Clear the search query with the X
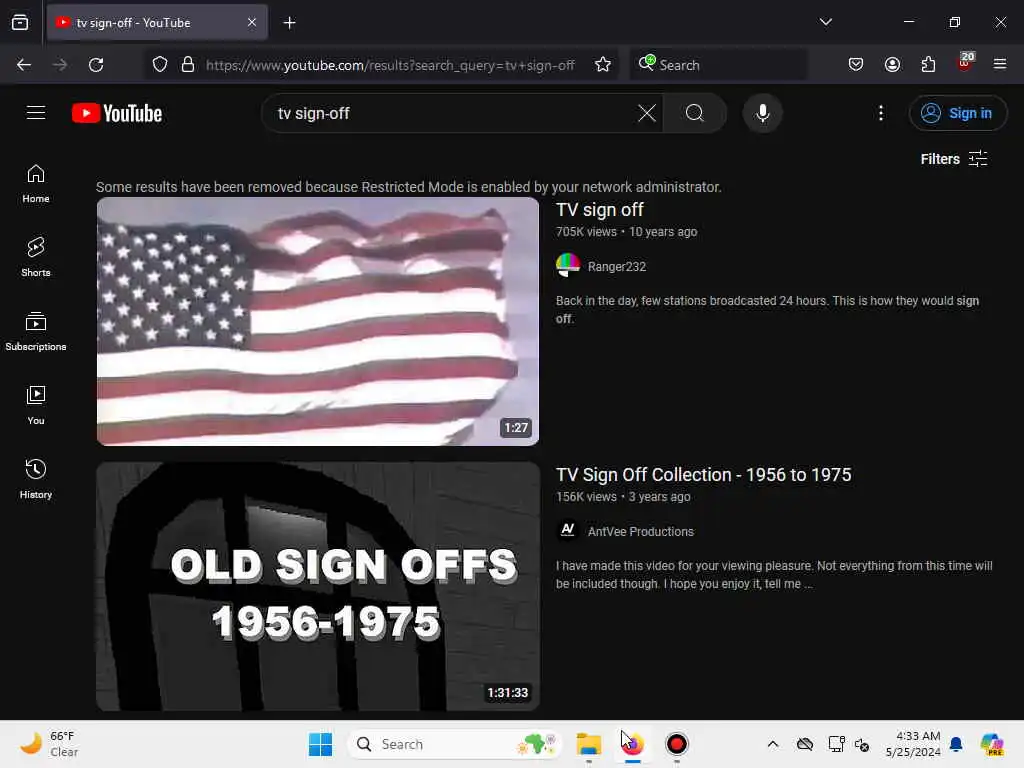 tap(647, 113)
